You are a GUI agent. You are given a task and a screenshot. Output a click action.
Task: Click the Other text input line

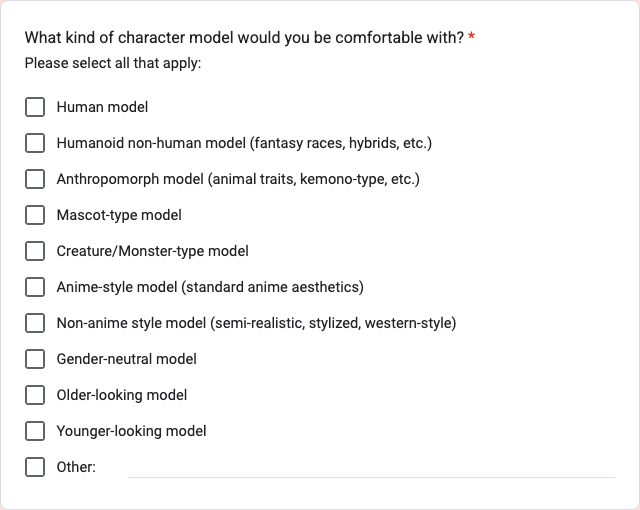pos(371,468)
